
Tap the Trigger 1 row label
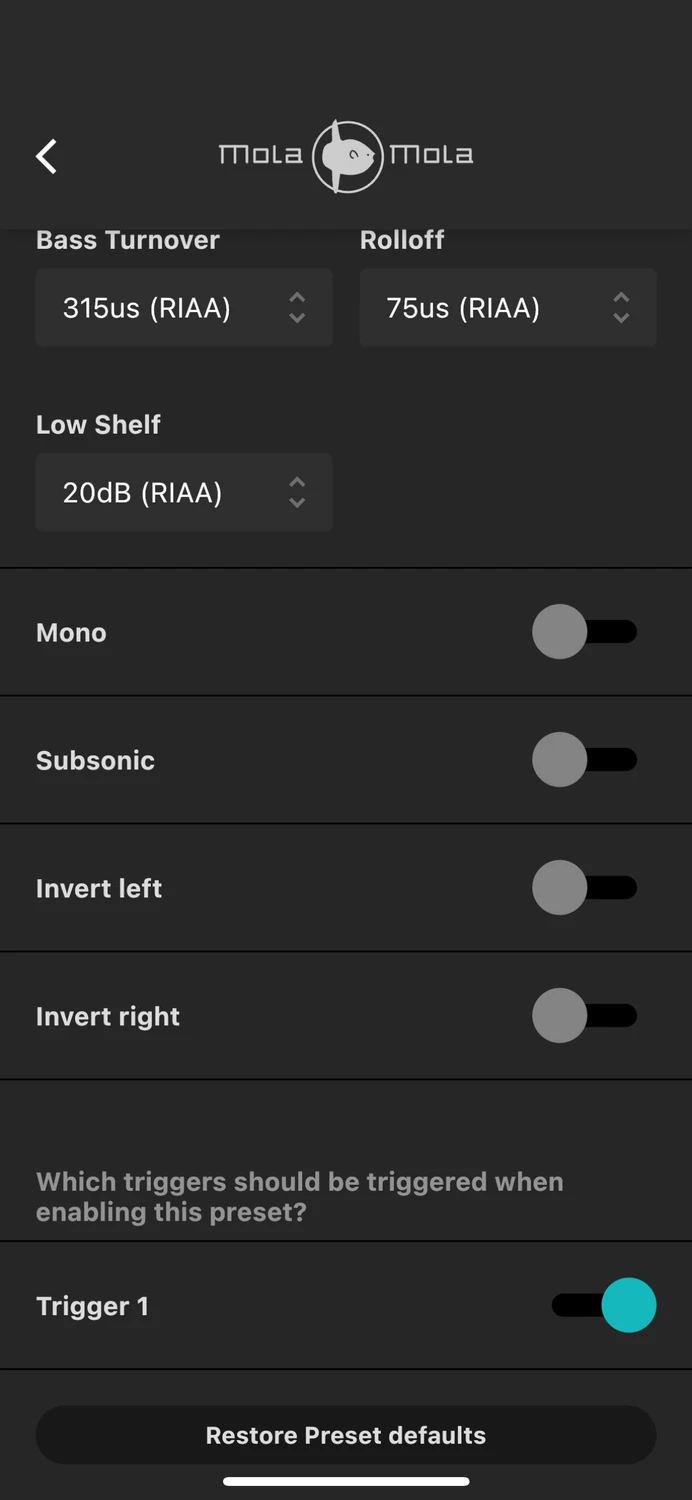(x=92, y=1307)
